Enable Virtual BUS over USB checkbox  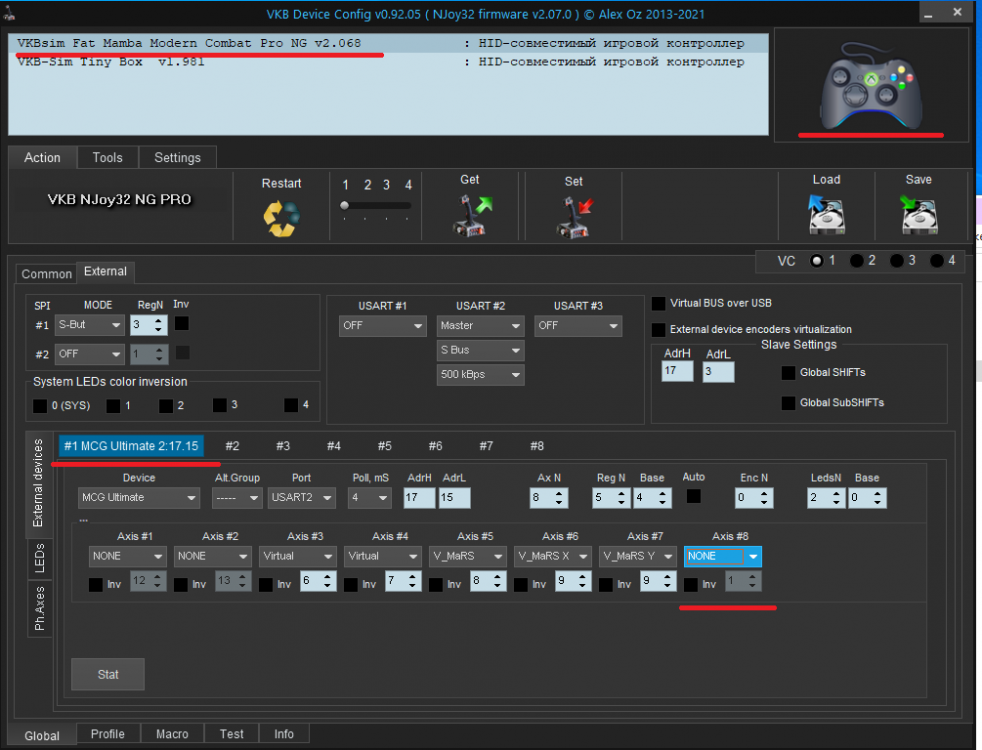659,303
